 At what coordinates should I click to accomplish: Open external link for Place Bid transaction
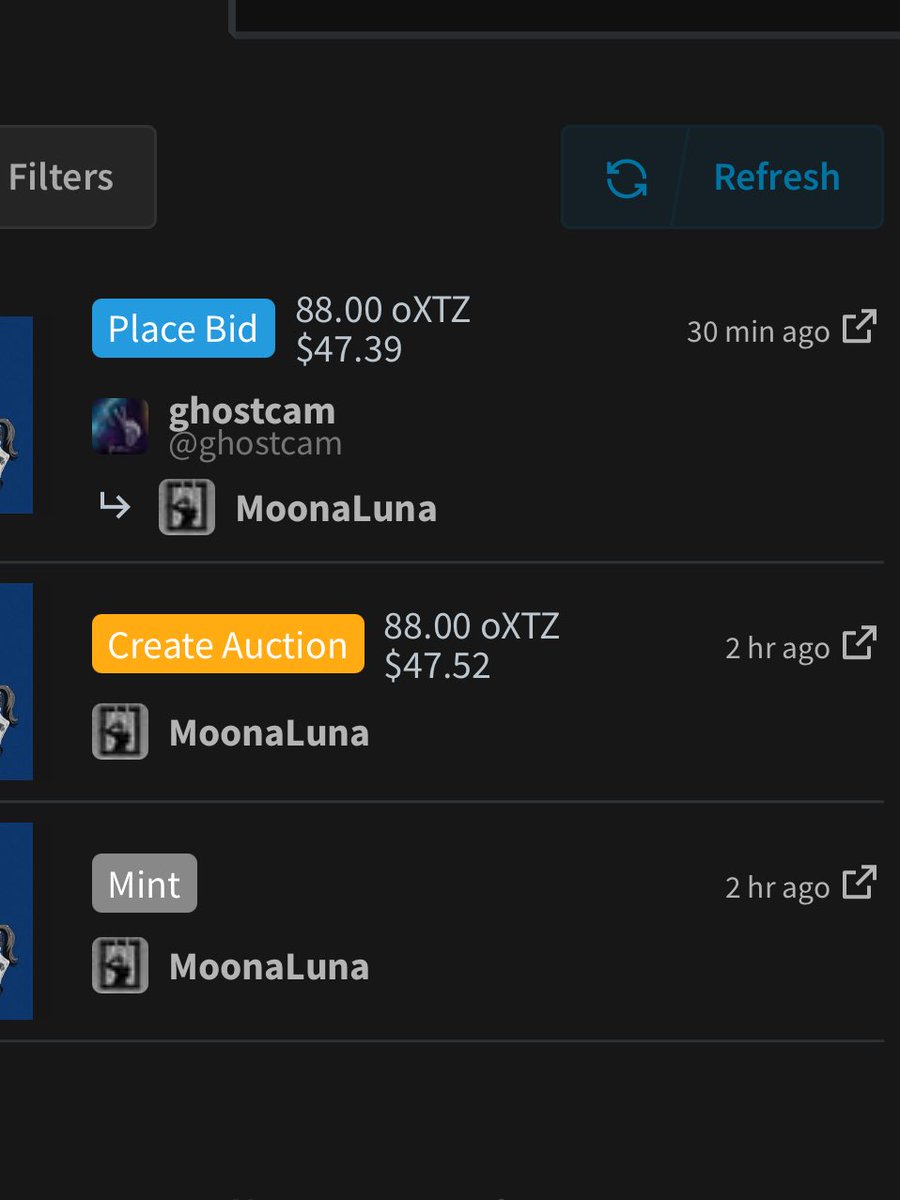(859, 327)
